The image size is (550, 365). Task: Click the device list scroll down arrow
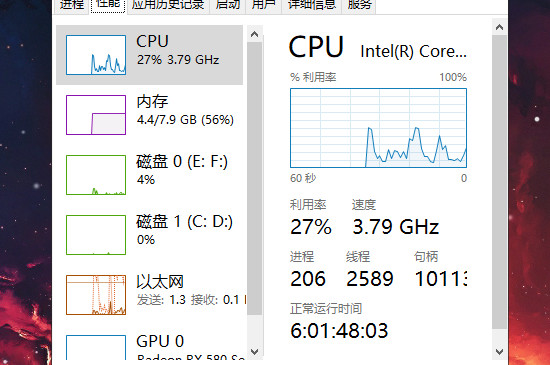coord(255,351)
